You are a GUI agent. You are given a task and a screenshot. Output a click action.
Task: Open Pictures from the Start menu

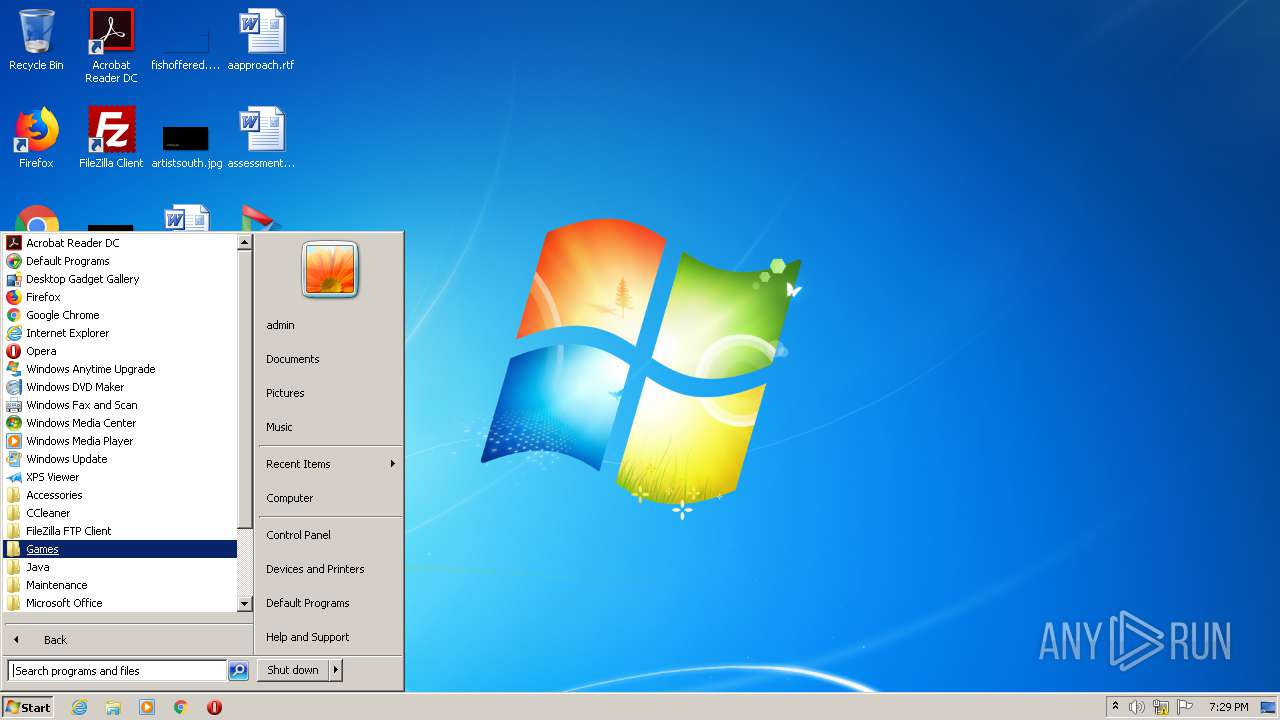click(x=330, y=393)
